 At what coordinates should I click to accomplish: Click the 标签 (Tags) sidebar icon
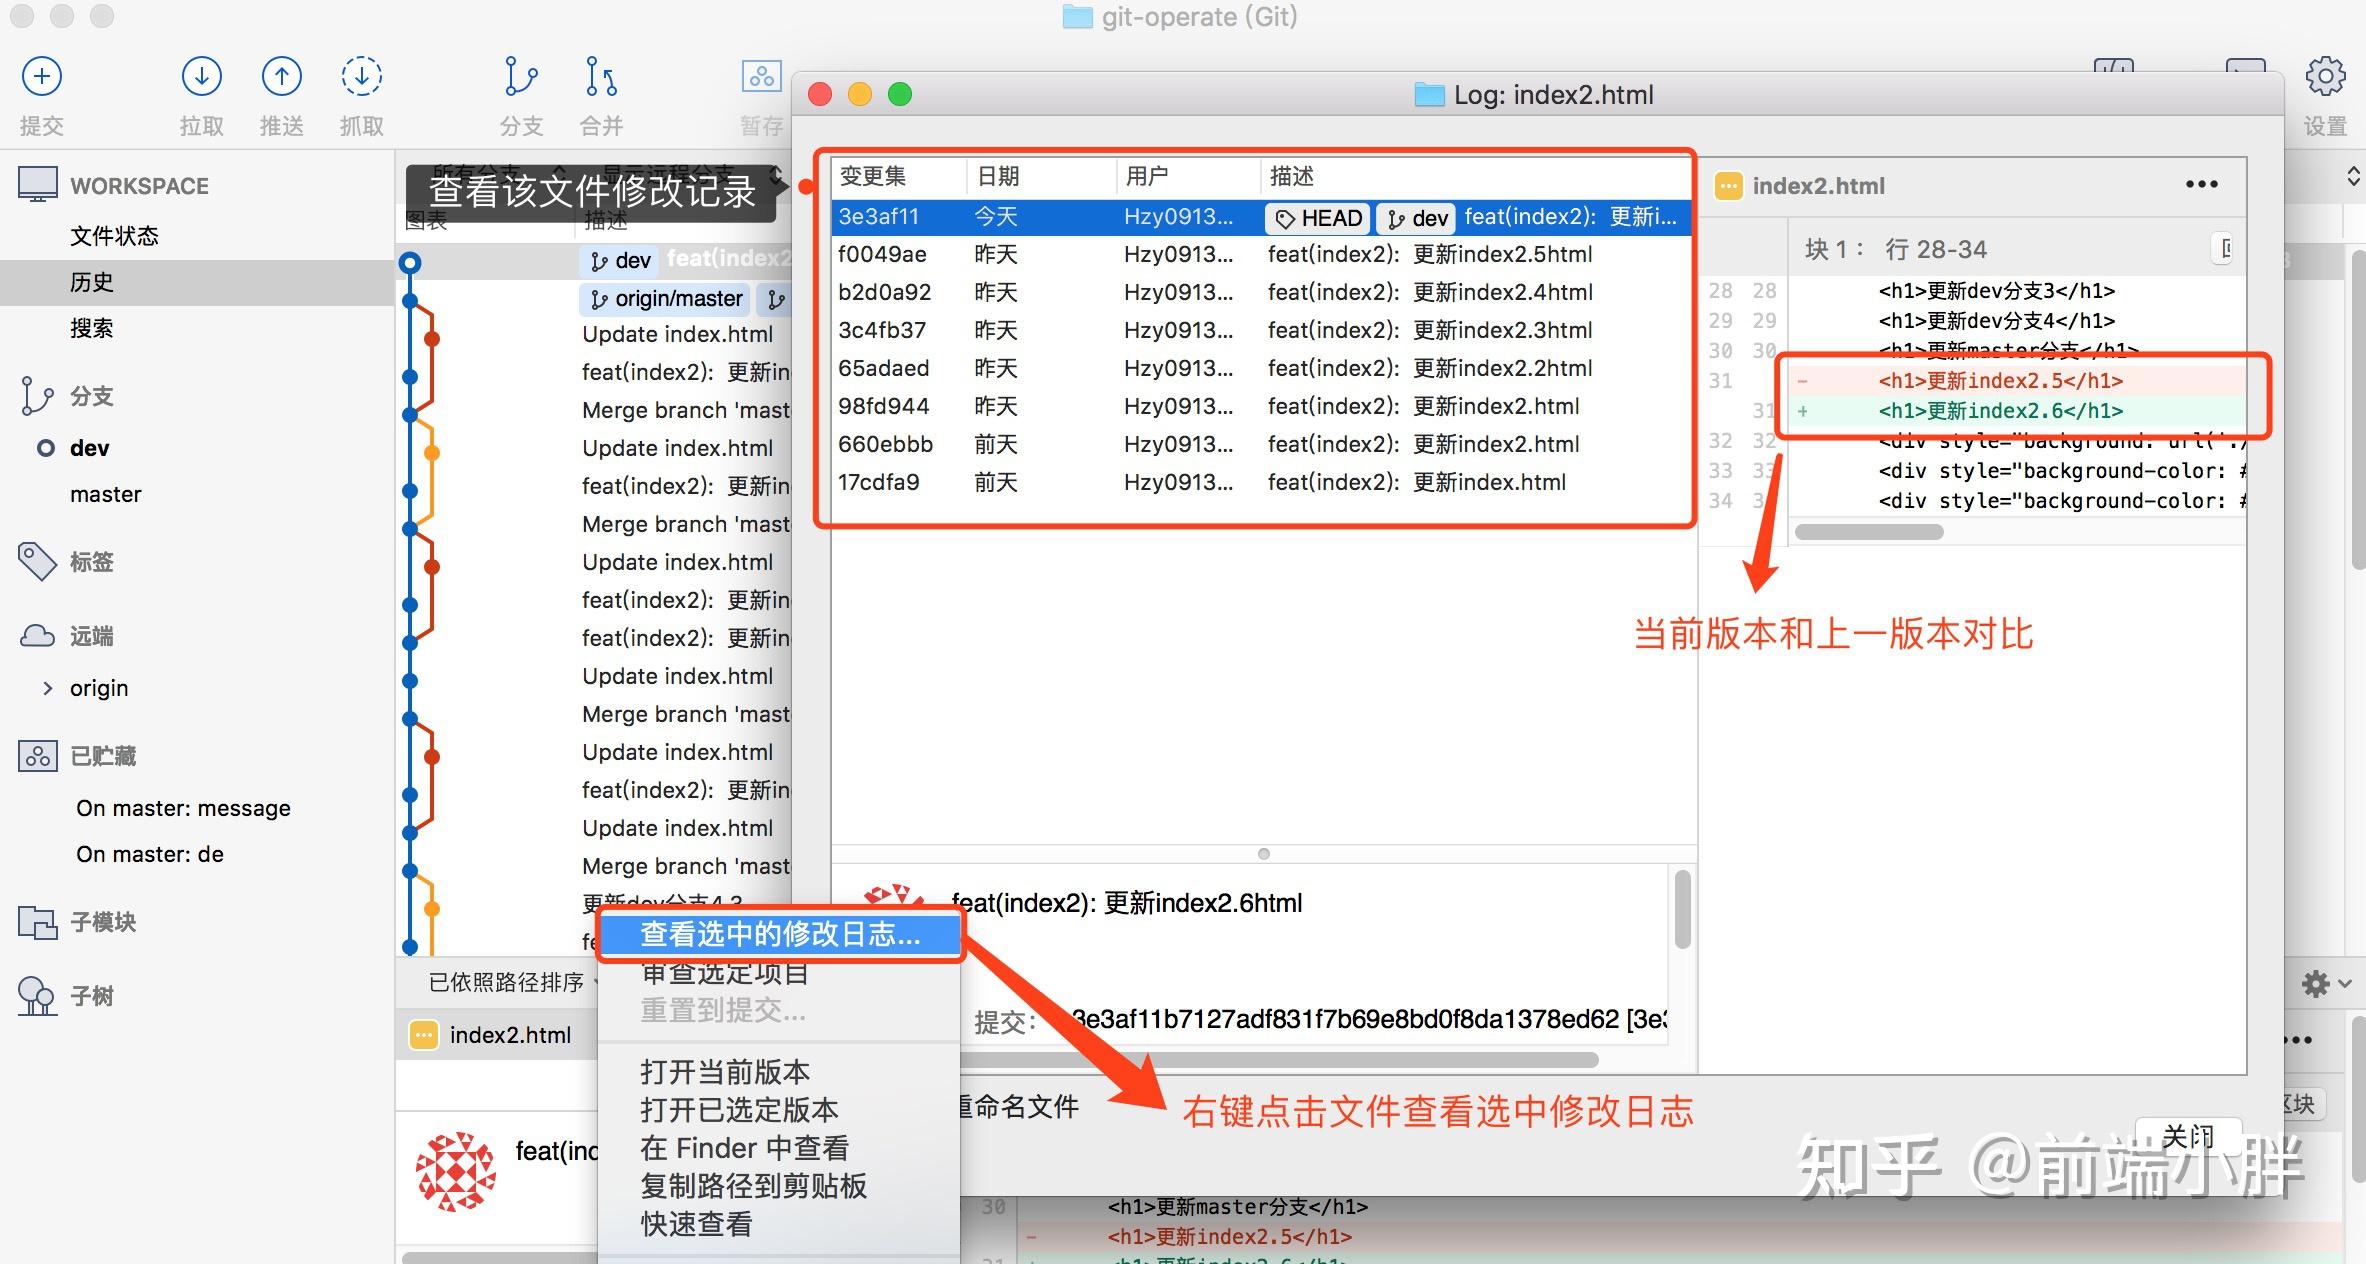click(x=37, y=562)
